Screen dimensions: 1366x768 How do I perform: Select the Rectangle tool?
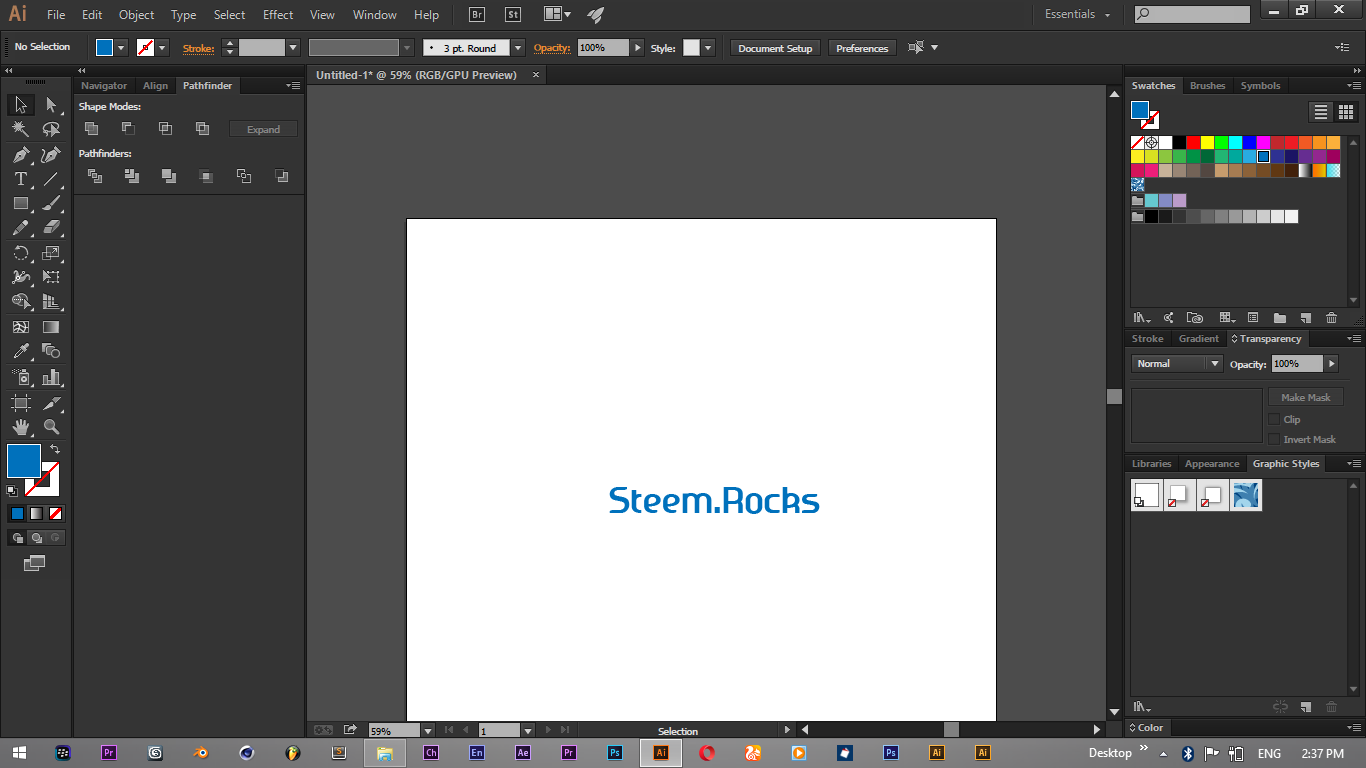[x=20, y=204]
